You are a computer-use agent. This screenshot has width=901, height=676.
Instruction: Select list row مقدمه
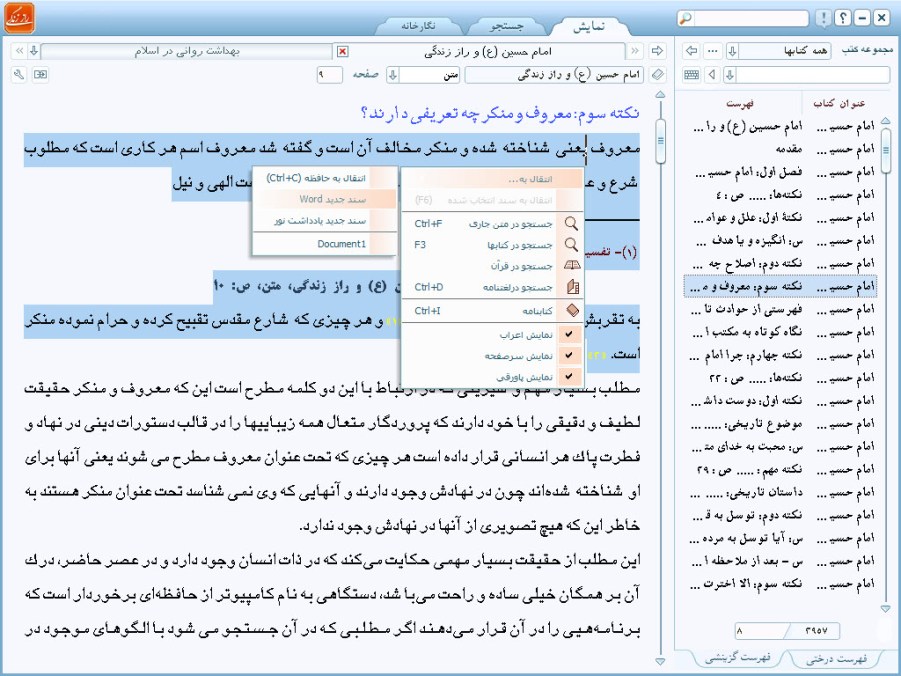coord(780,149)
